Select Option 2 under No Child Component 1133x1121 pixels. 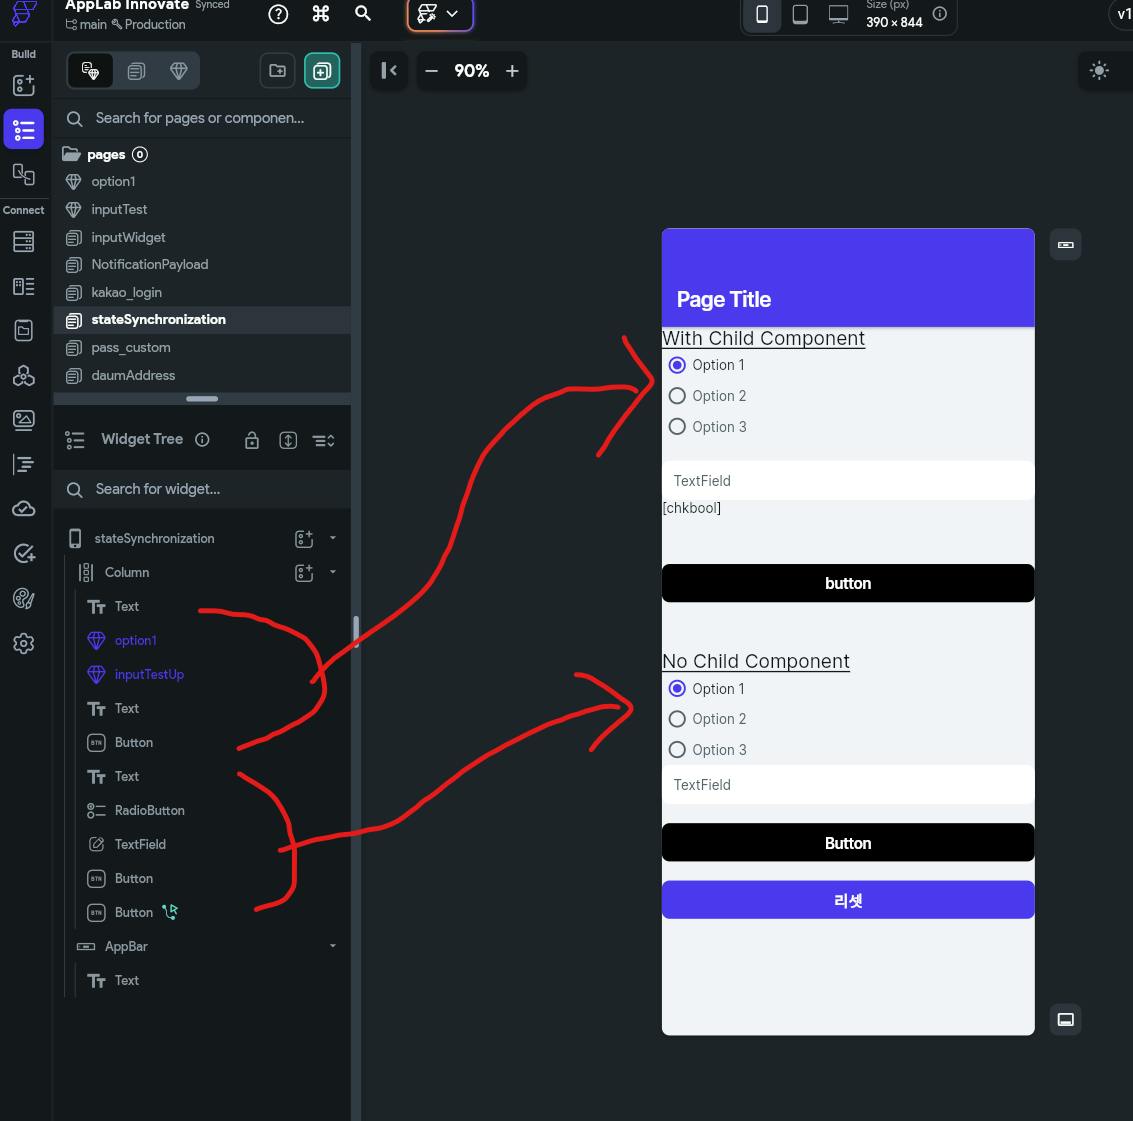click(677, 719)
